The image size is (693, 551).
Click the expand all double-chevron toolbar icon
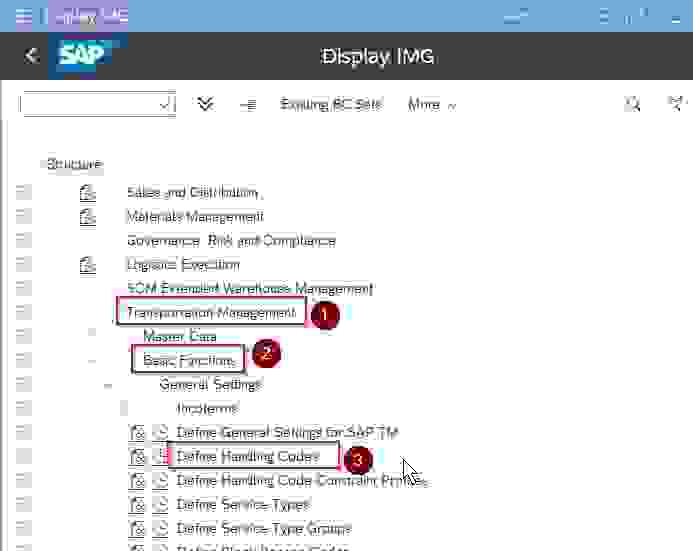click(x=206, y=104)
